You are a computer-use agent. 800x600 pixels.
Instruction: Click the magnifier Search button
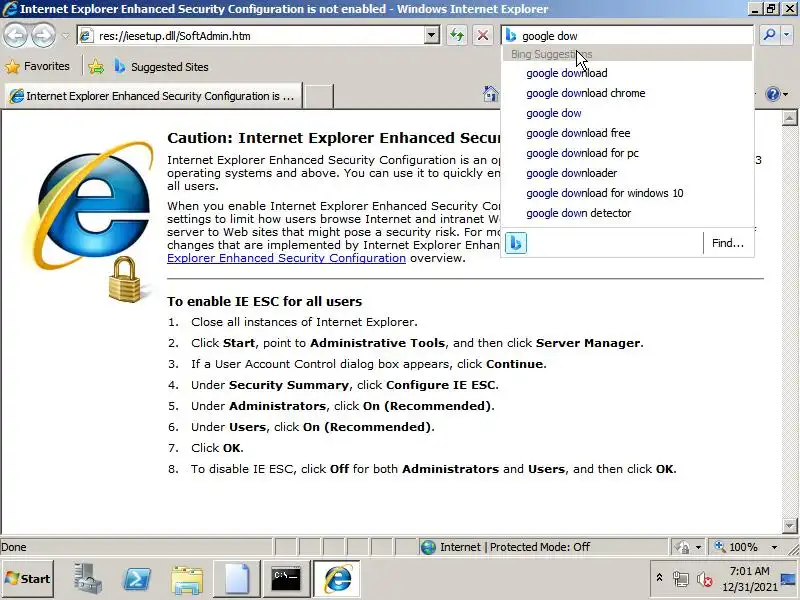[769, 35]
